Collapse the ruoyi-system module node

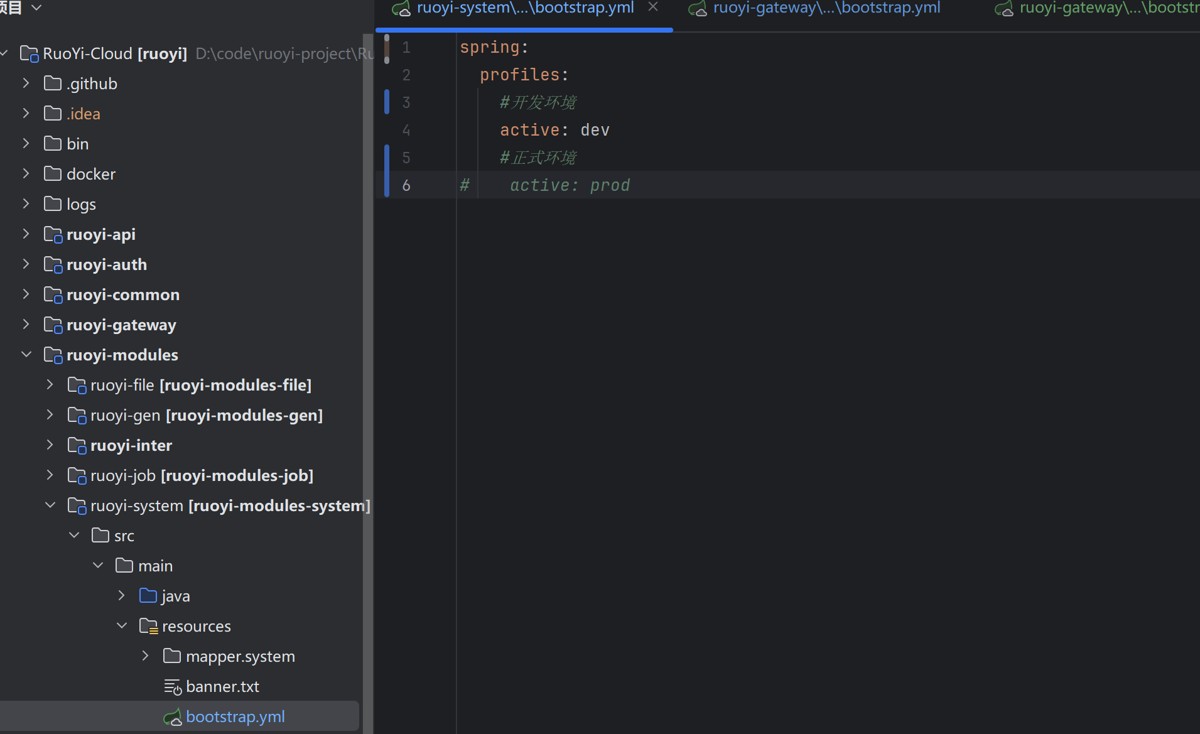(50, 505)
